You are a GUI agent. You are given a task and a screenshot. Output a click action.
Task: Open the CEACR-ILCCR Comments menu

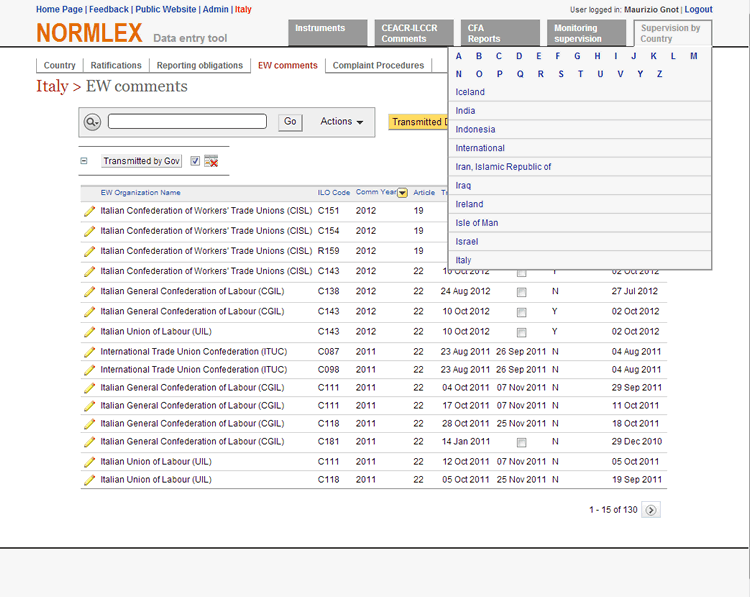pyautogui.click(x=414, y=33)
